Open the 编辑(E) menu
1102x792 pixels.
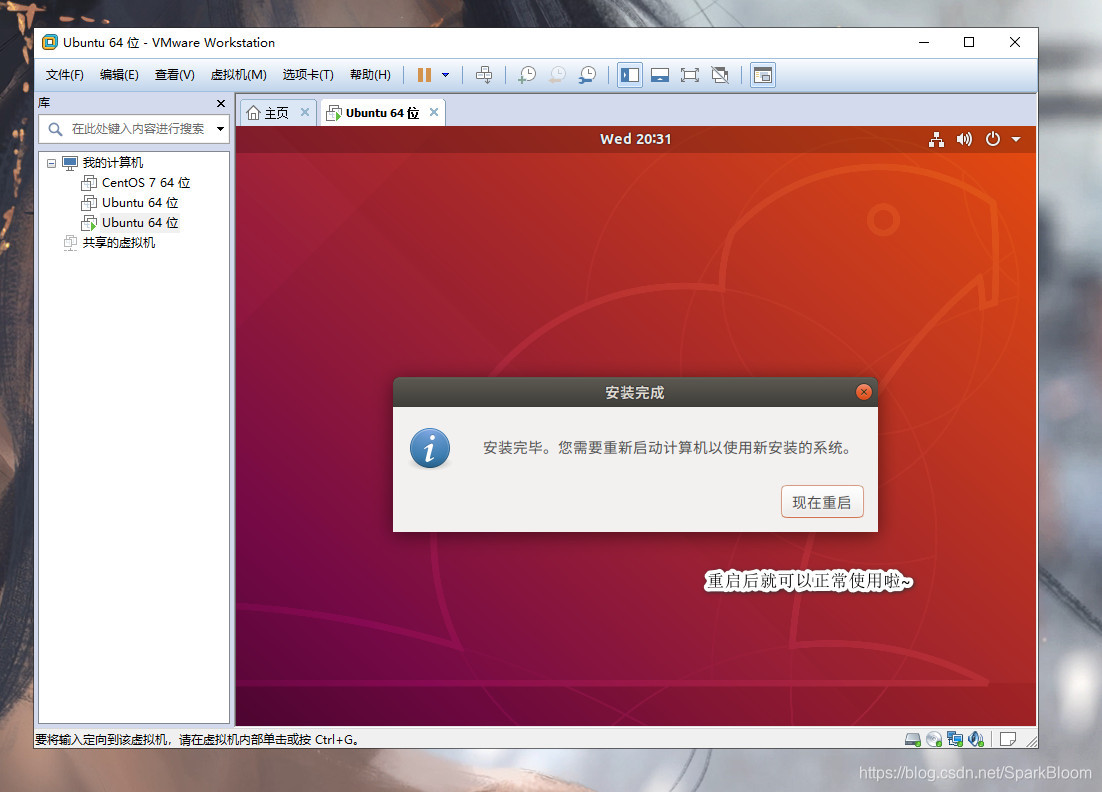(x=119, y=75)
